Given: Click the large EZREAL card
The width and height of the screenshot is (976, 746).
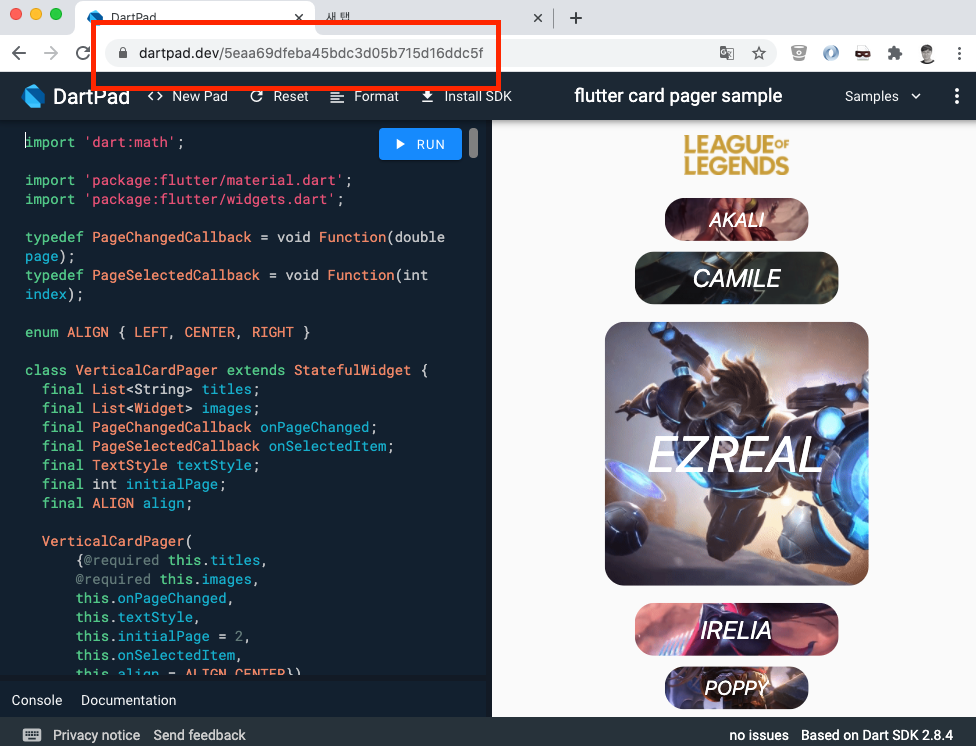Looking at the screenshot, I should [x=736, y=453].
